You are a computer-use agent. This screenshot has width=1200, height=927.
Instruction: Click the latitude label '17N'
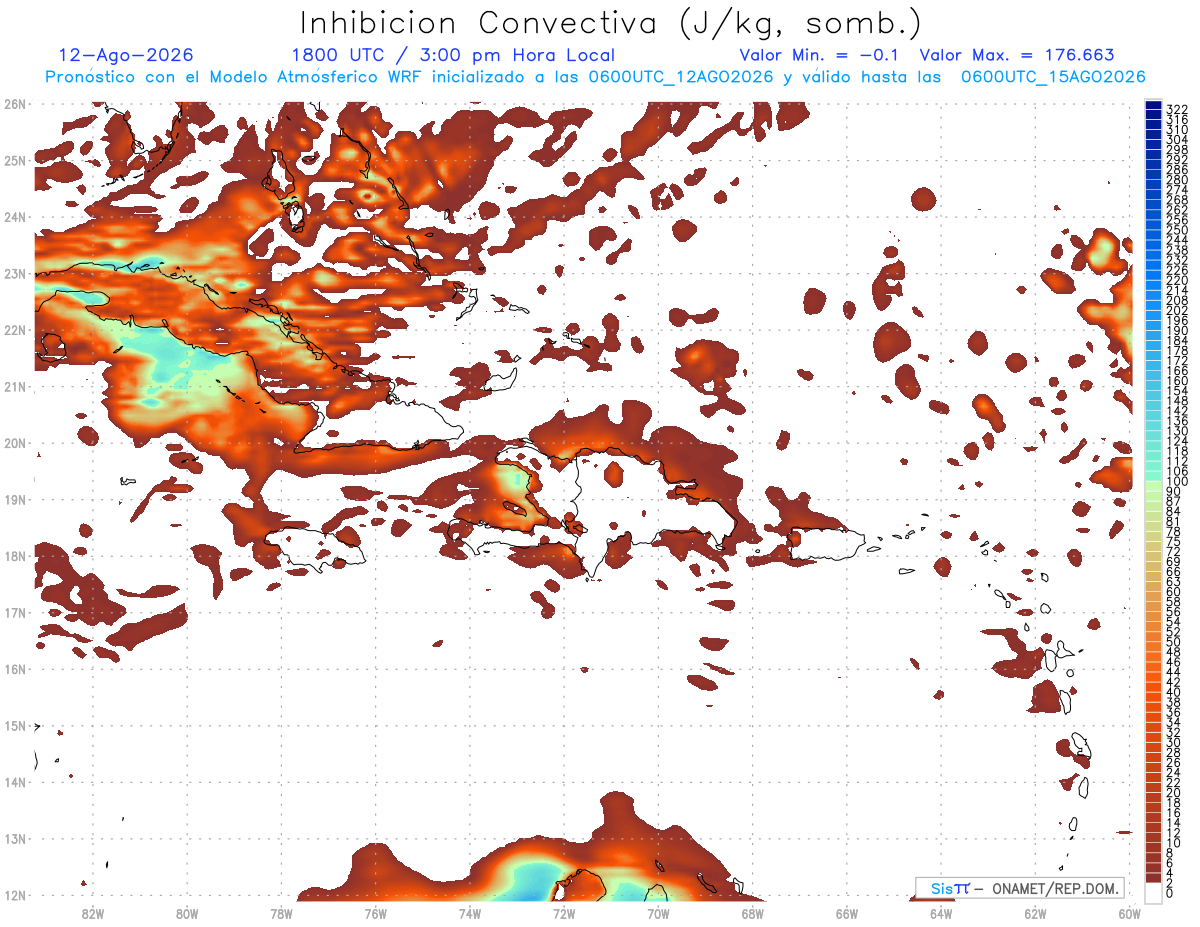pos(15,612)
